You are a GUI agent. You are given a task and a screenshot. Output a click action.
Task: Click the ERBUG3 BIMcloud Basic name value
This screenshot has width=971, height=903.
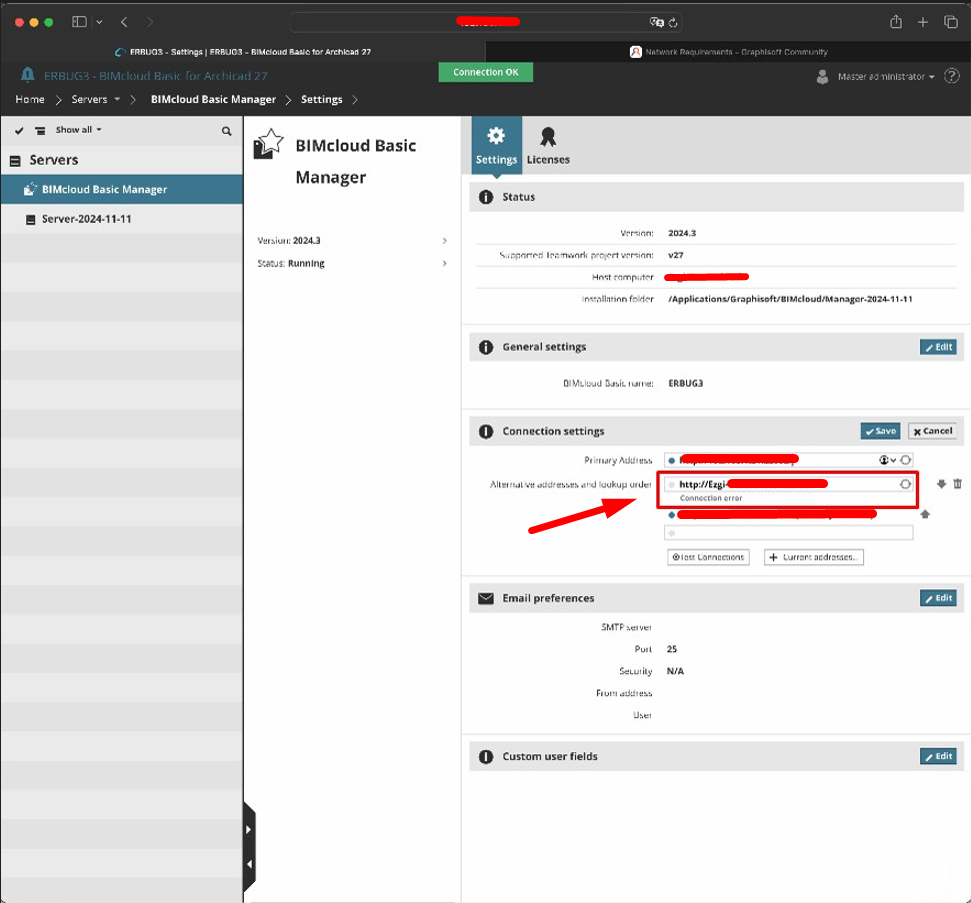pos(686,383)
